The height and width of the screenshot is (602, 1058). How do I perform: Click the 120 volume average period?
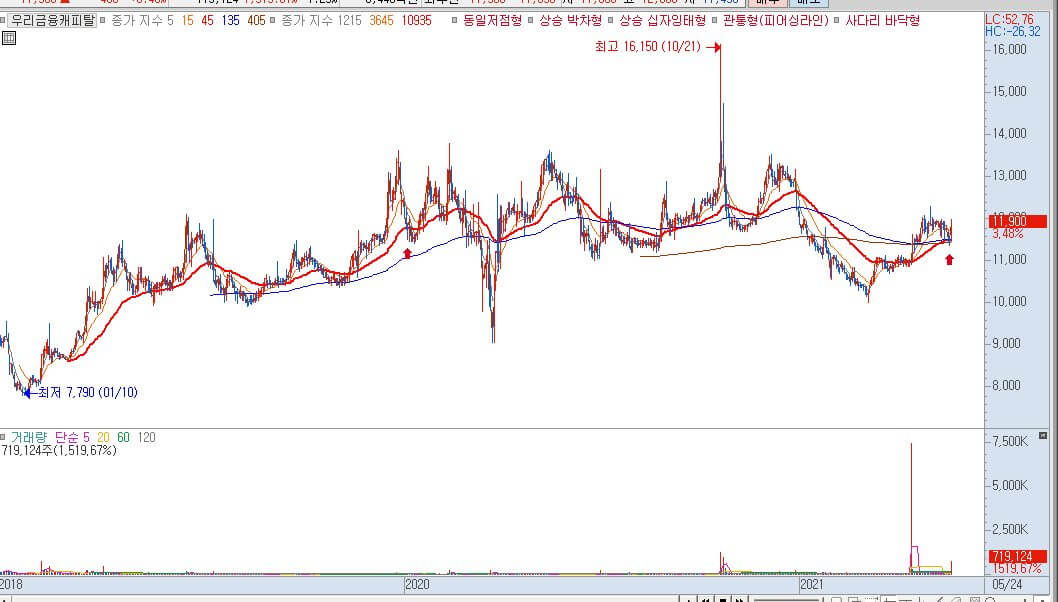pos(146,437)
